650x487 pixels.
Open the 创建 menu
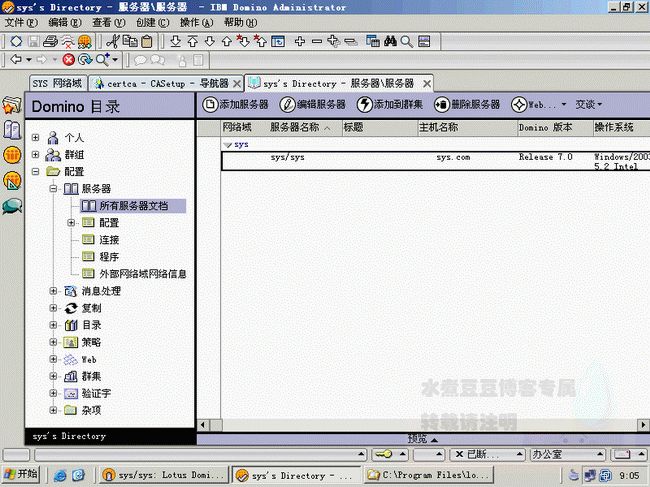point(153,22)
